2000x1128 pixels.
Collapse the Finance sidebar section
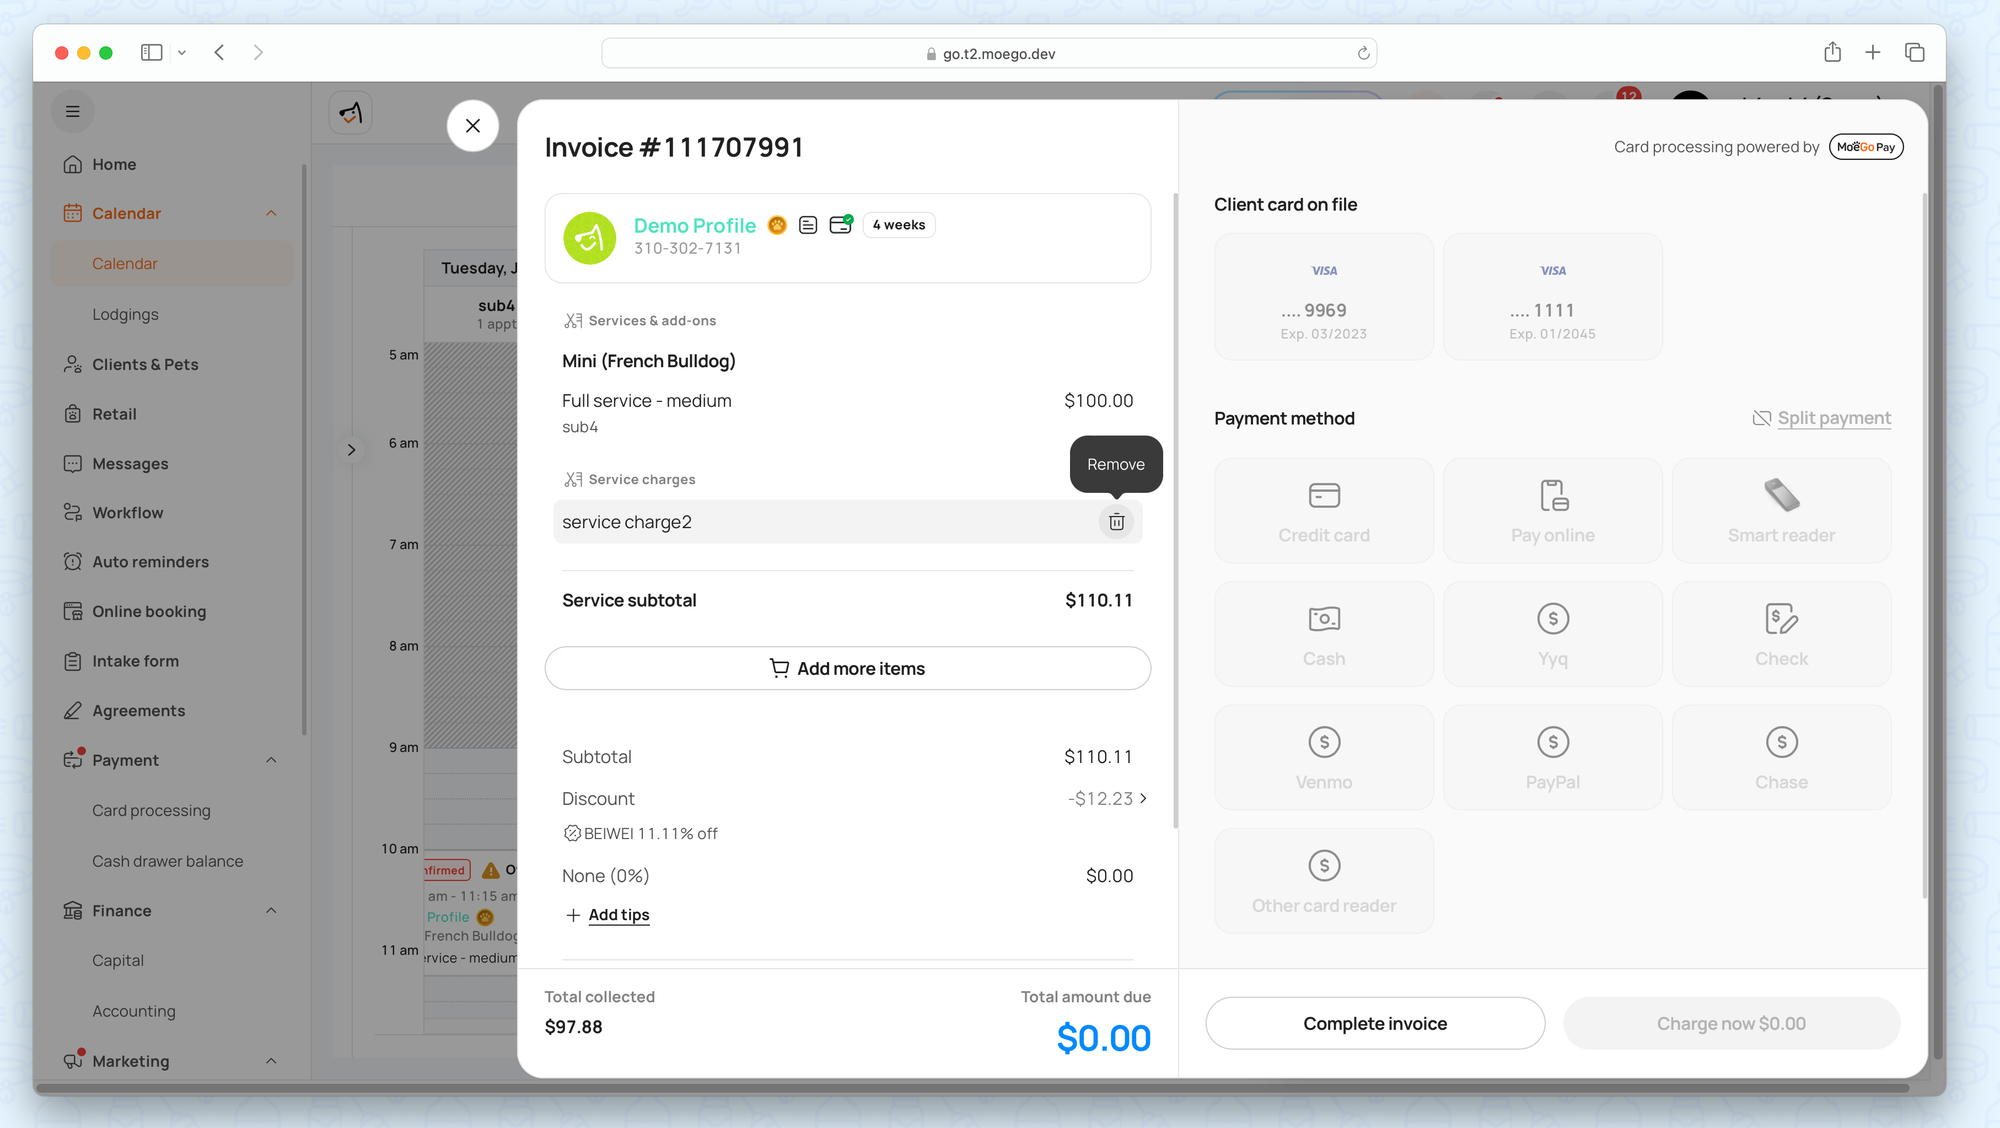click(271, 911)
